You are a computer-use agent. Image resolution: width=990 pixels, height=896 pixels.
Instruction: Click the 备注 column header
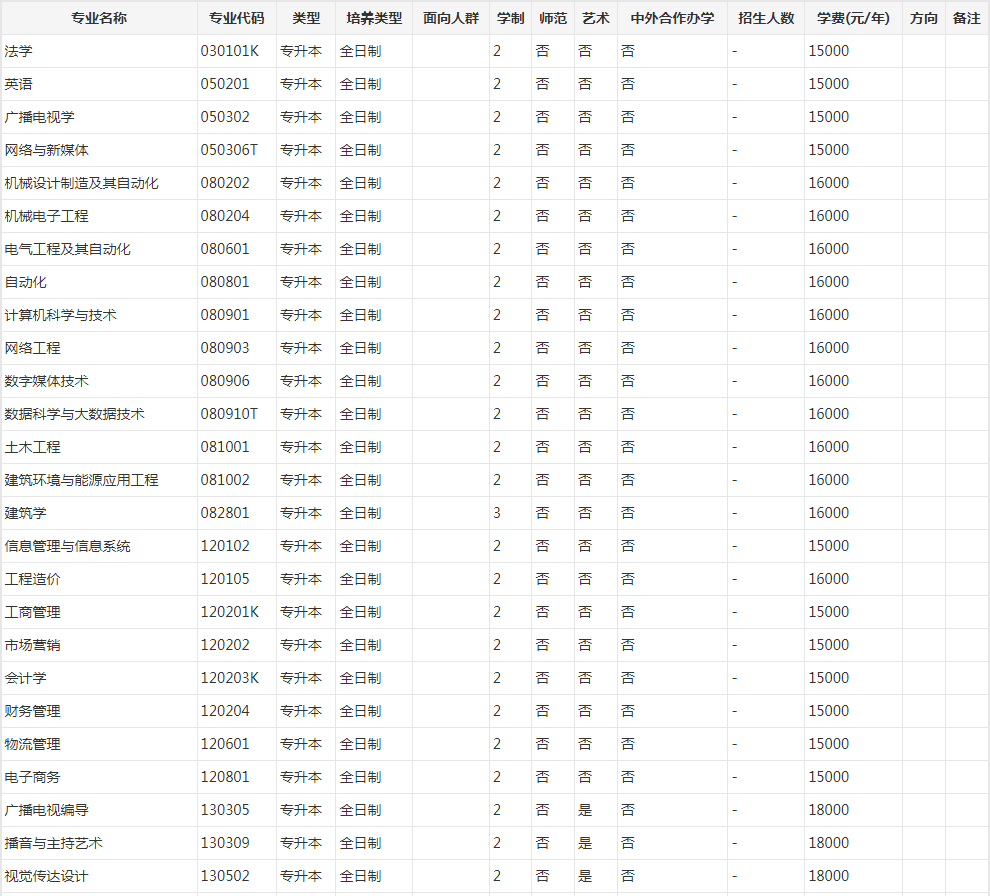point(967,18)
